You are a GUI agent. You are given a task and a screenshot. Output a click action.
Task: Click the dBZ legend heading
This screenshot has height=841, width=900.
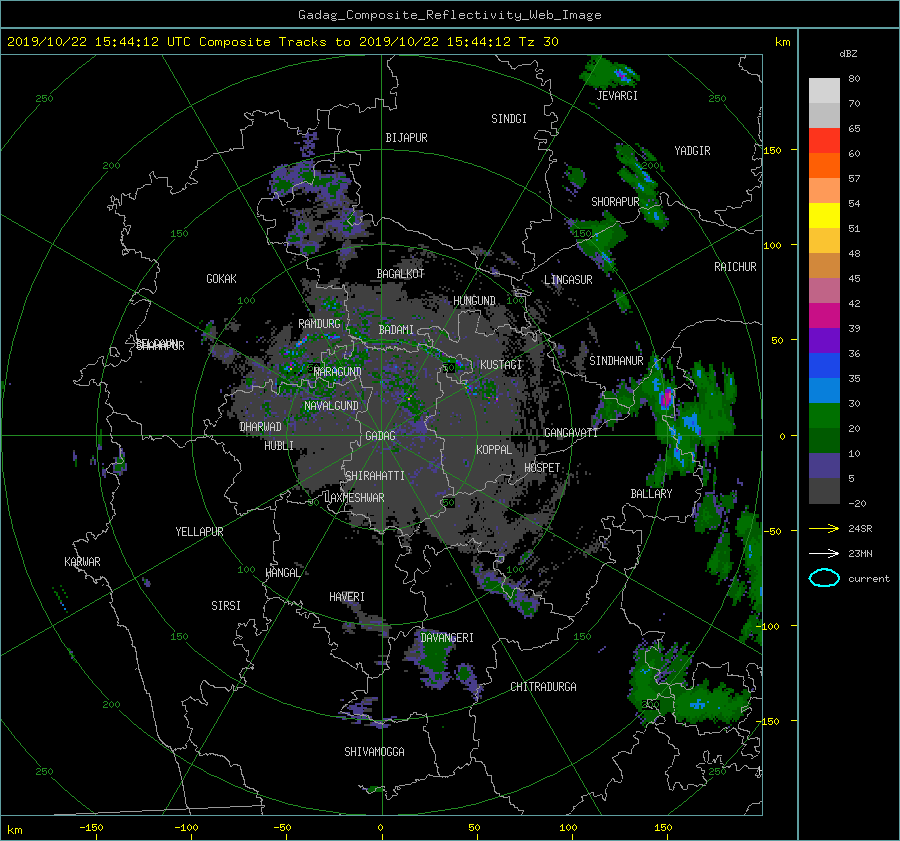coord(848,53)
